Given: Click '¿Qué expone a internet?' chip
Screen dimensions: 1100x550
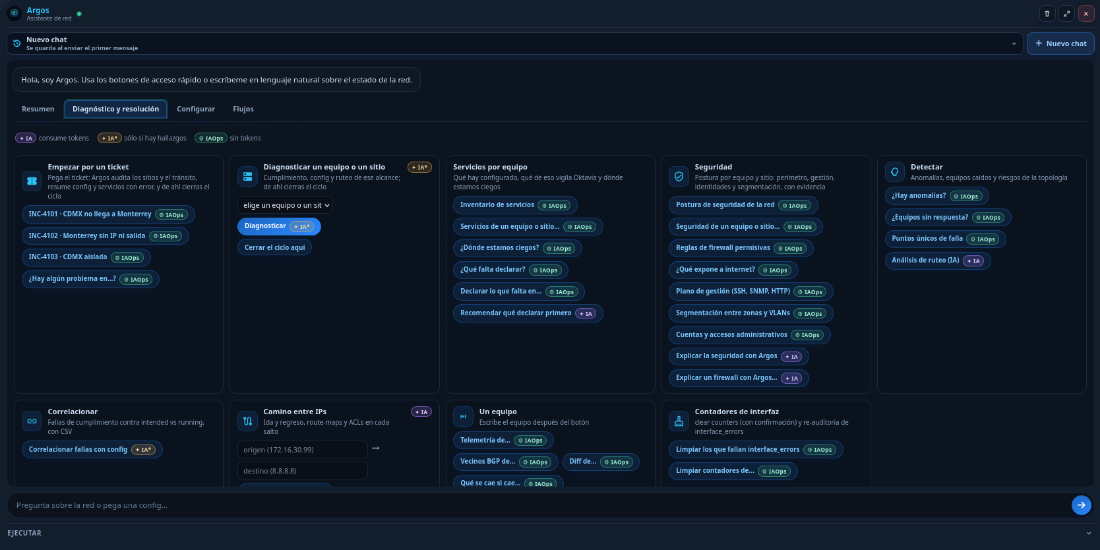Looking at the screenshot, I should 733,269.
